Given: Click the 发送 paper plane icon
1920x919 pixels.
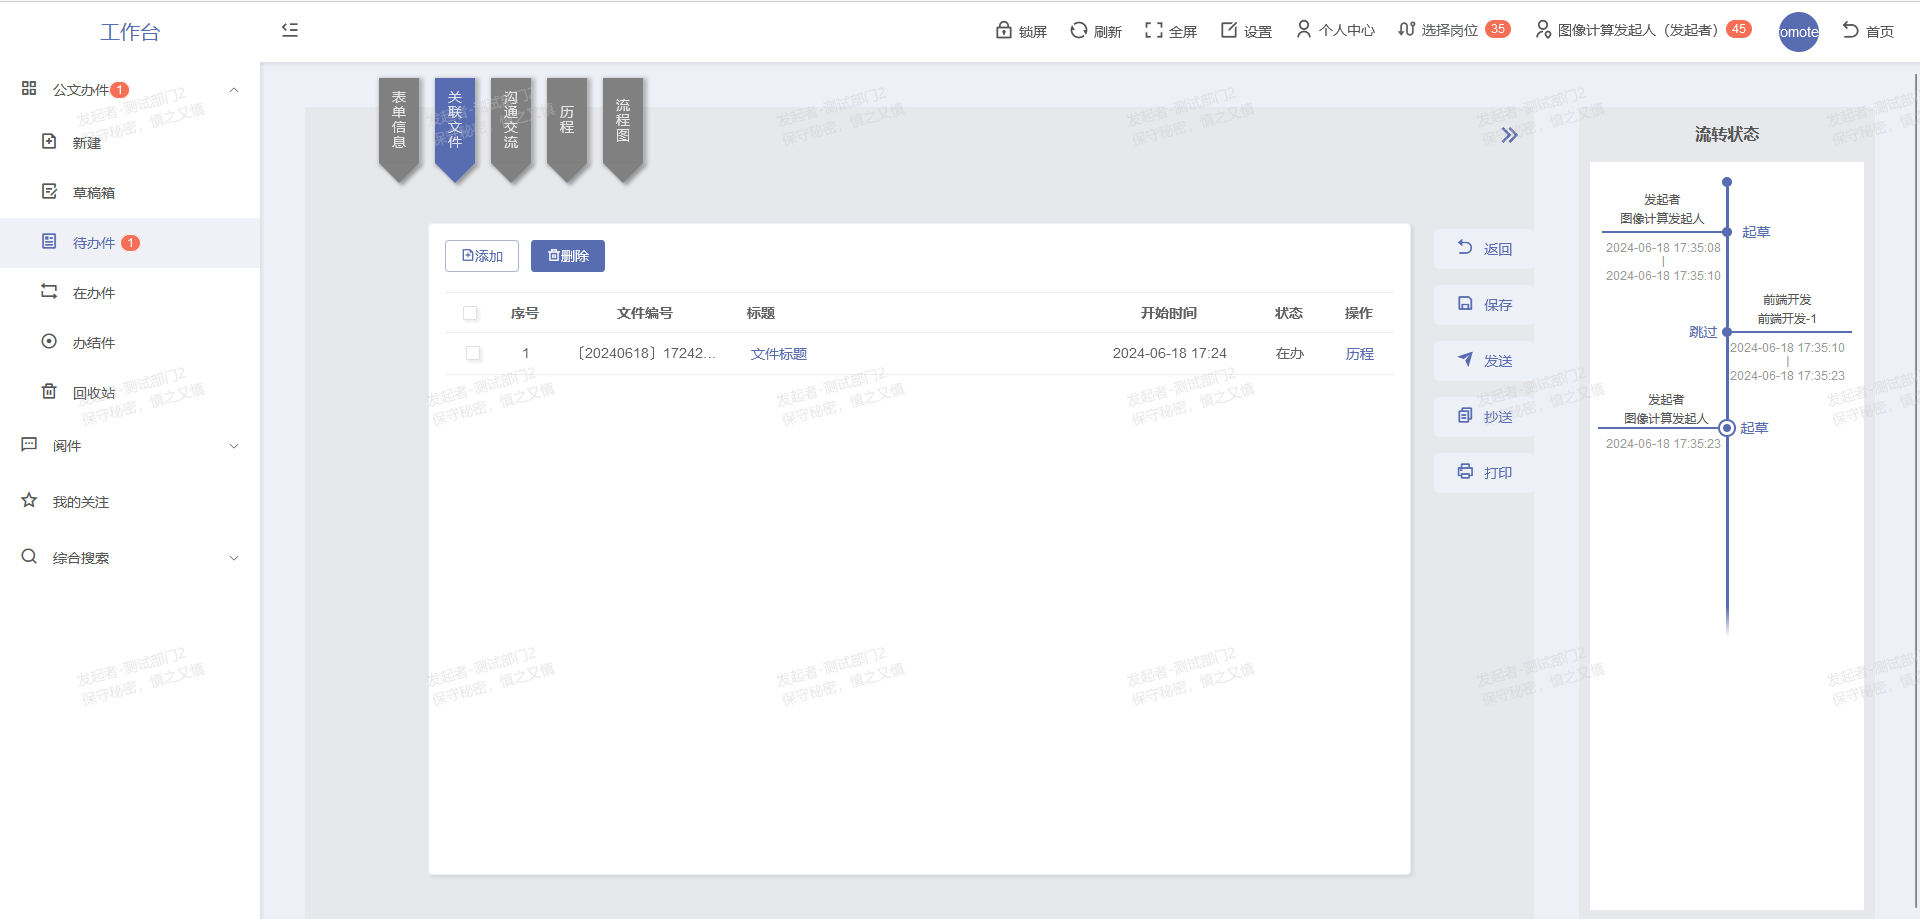Looking at the screenshot, I should pos(1465,359).
